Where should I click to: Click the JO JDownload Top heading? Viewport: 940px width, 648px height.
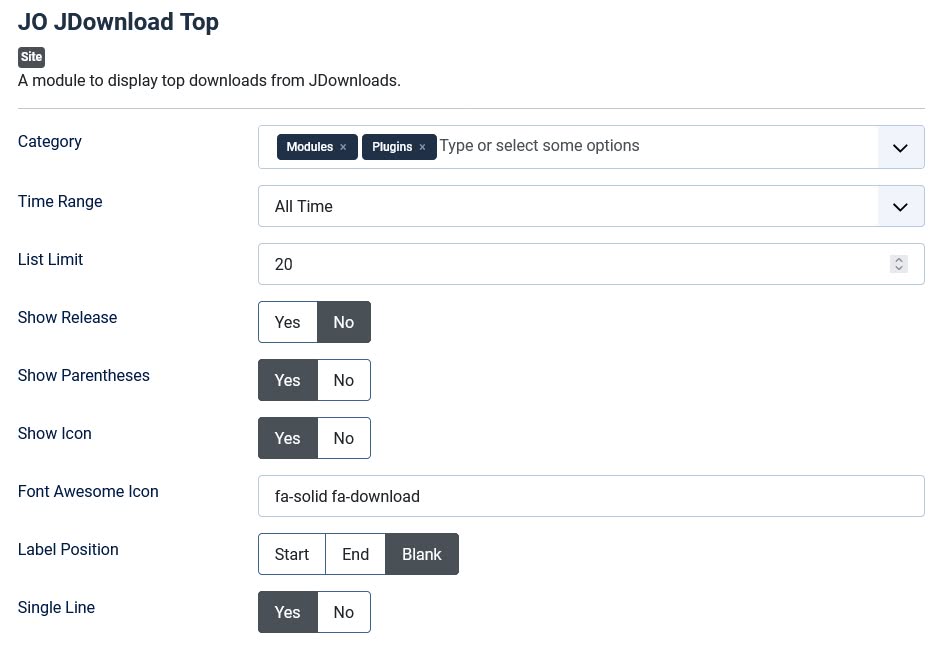[x=117, y=22]
